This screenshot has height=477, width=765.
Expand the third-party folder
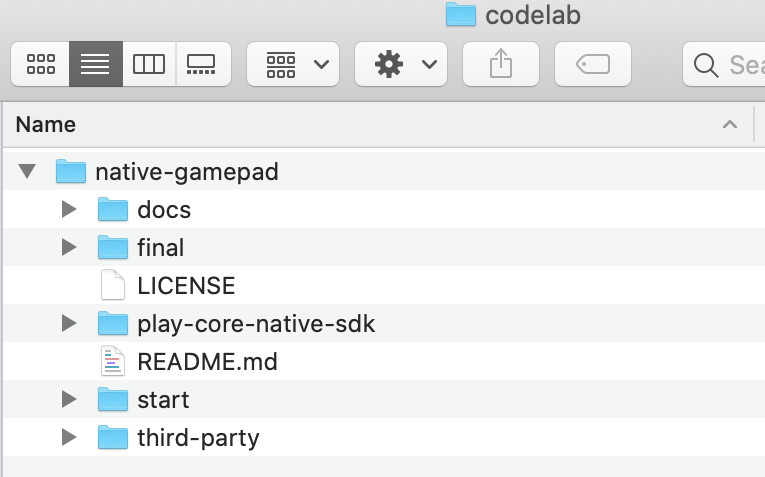[68, 438]
